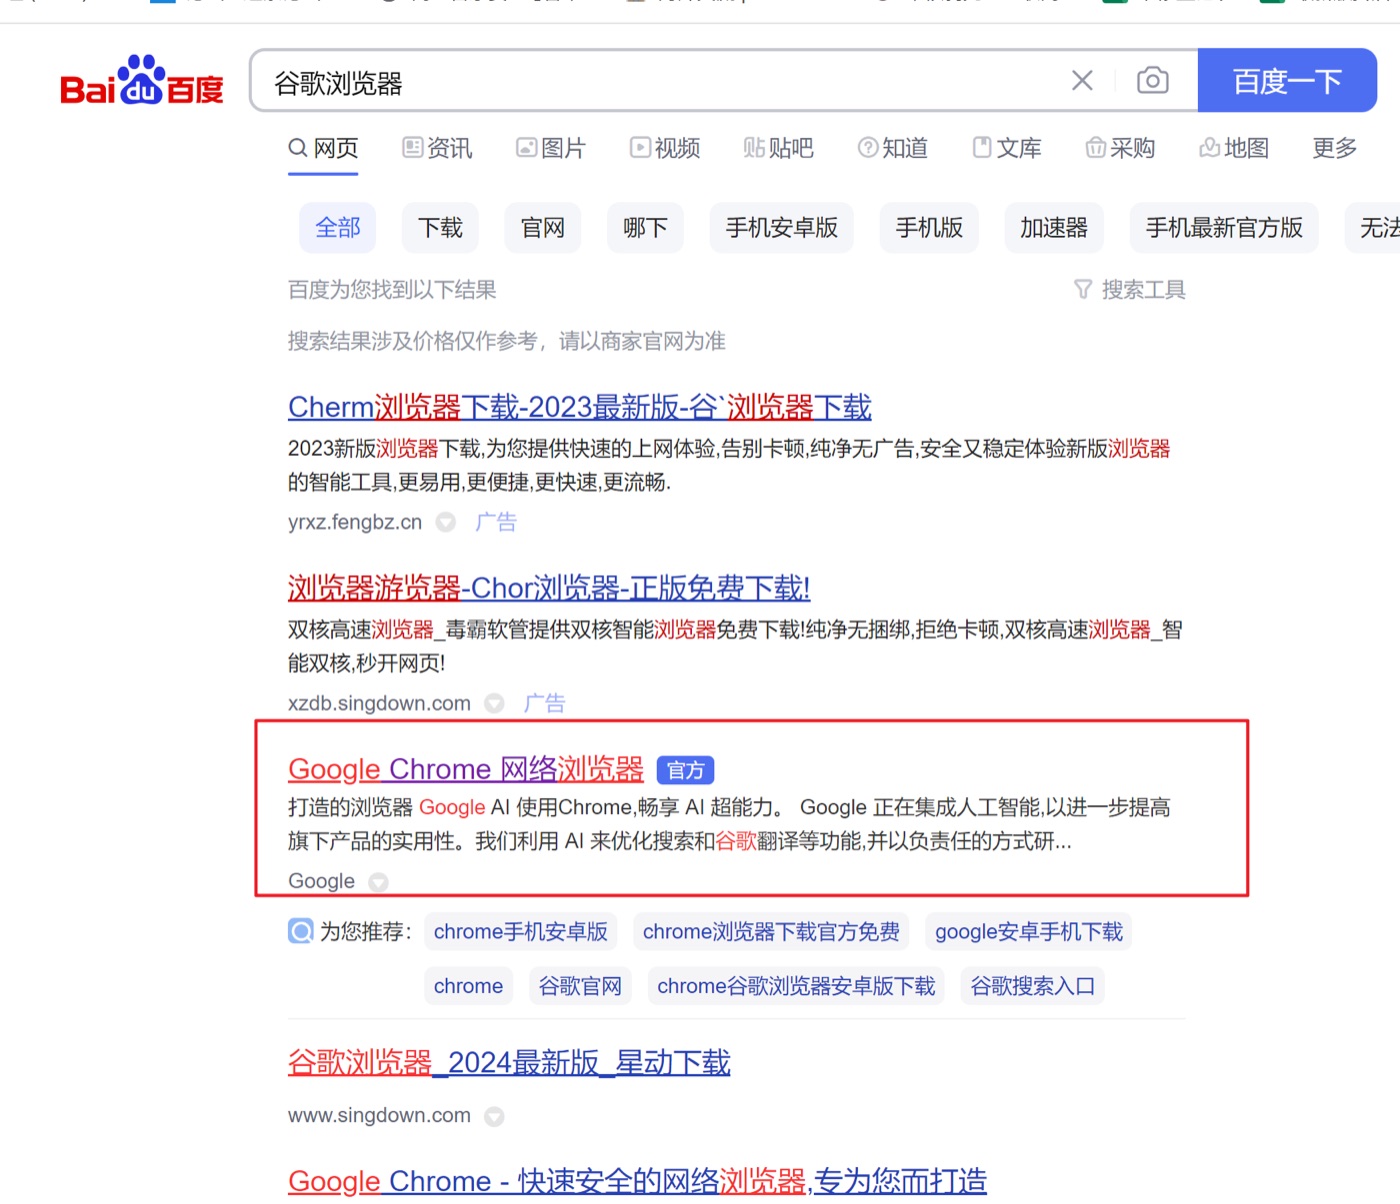Switch to the 知道 tab
The height and width of the screenshot is (1204, 1400).
893,149
